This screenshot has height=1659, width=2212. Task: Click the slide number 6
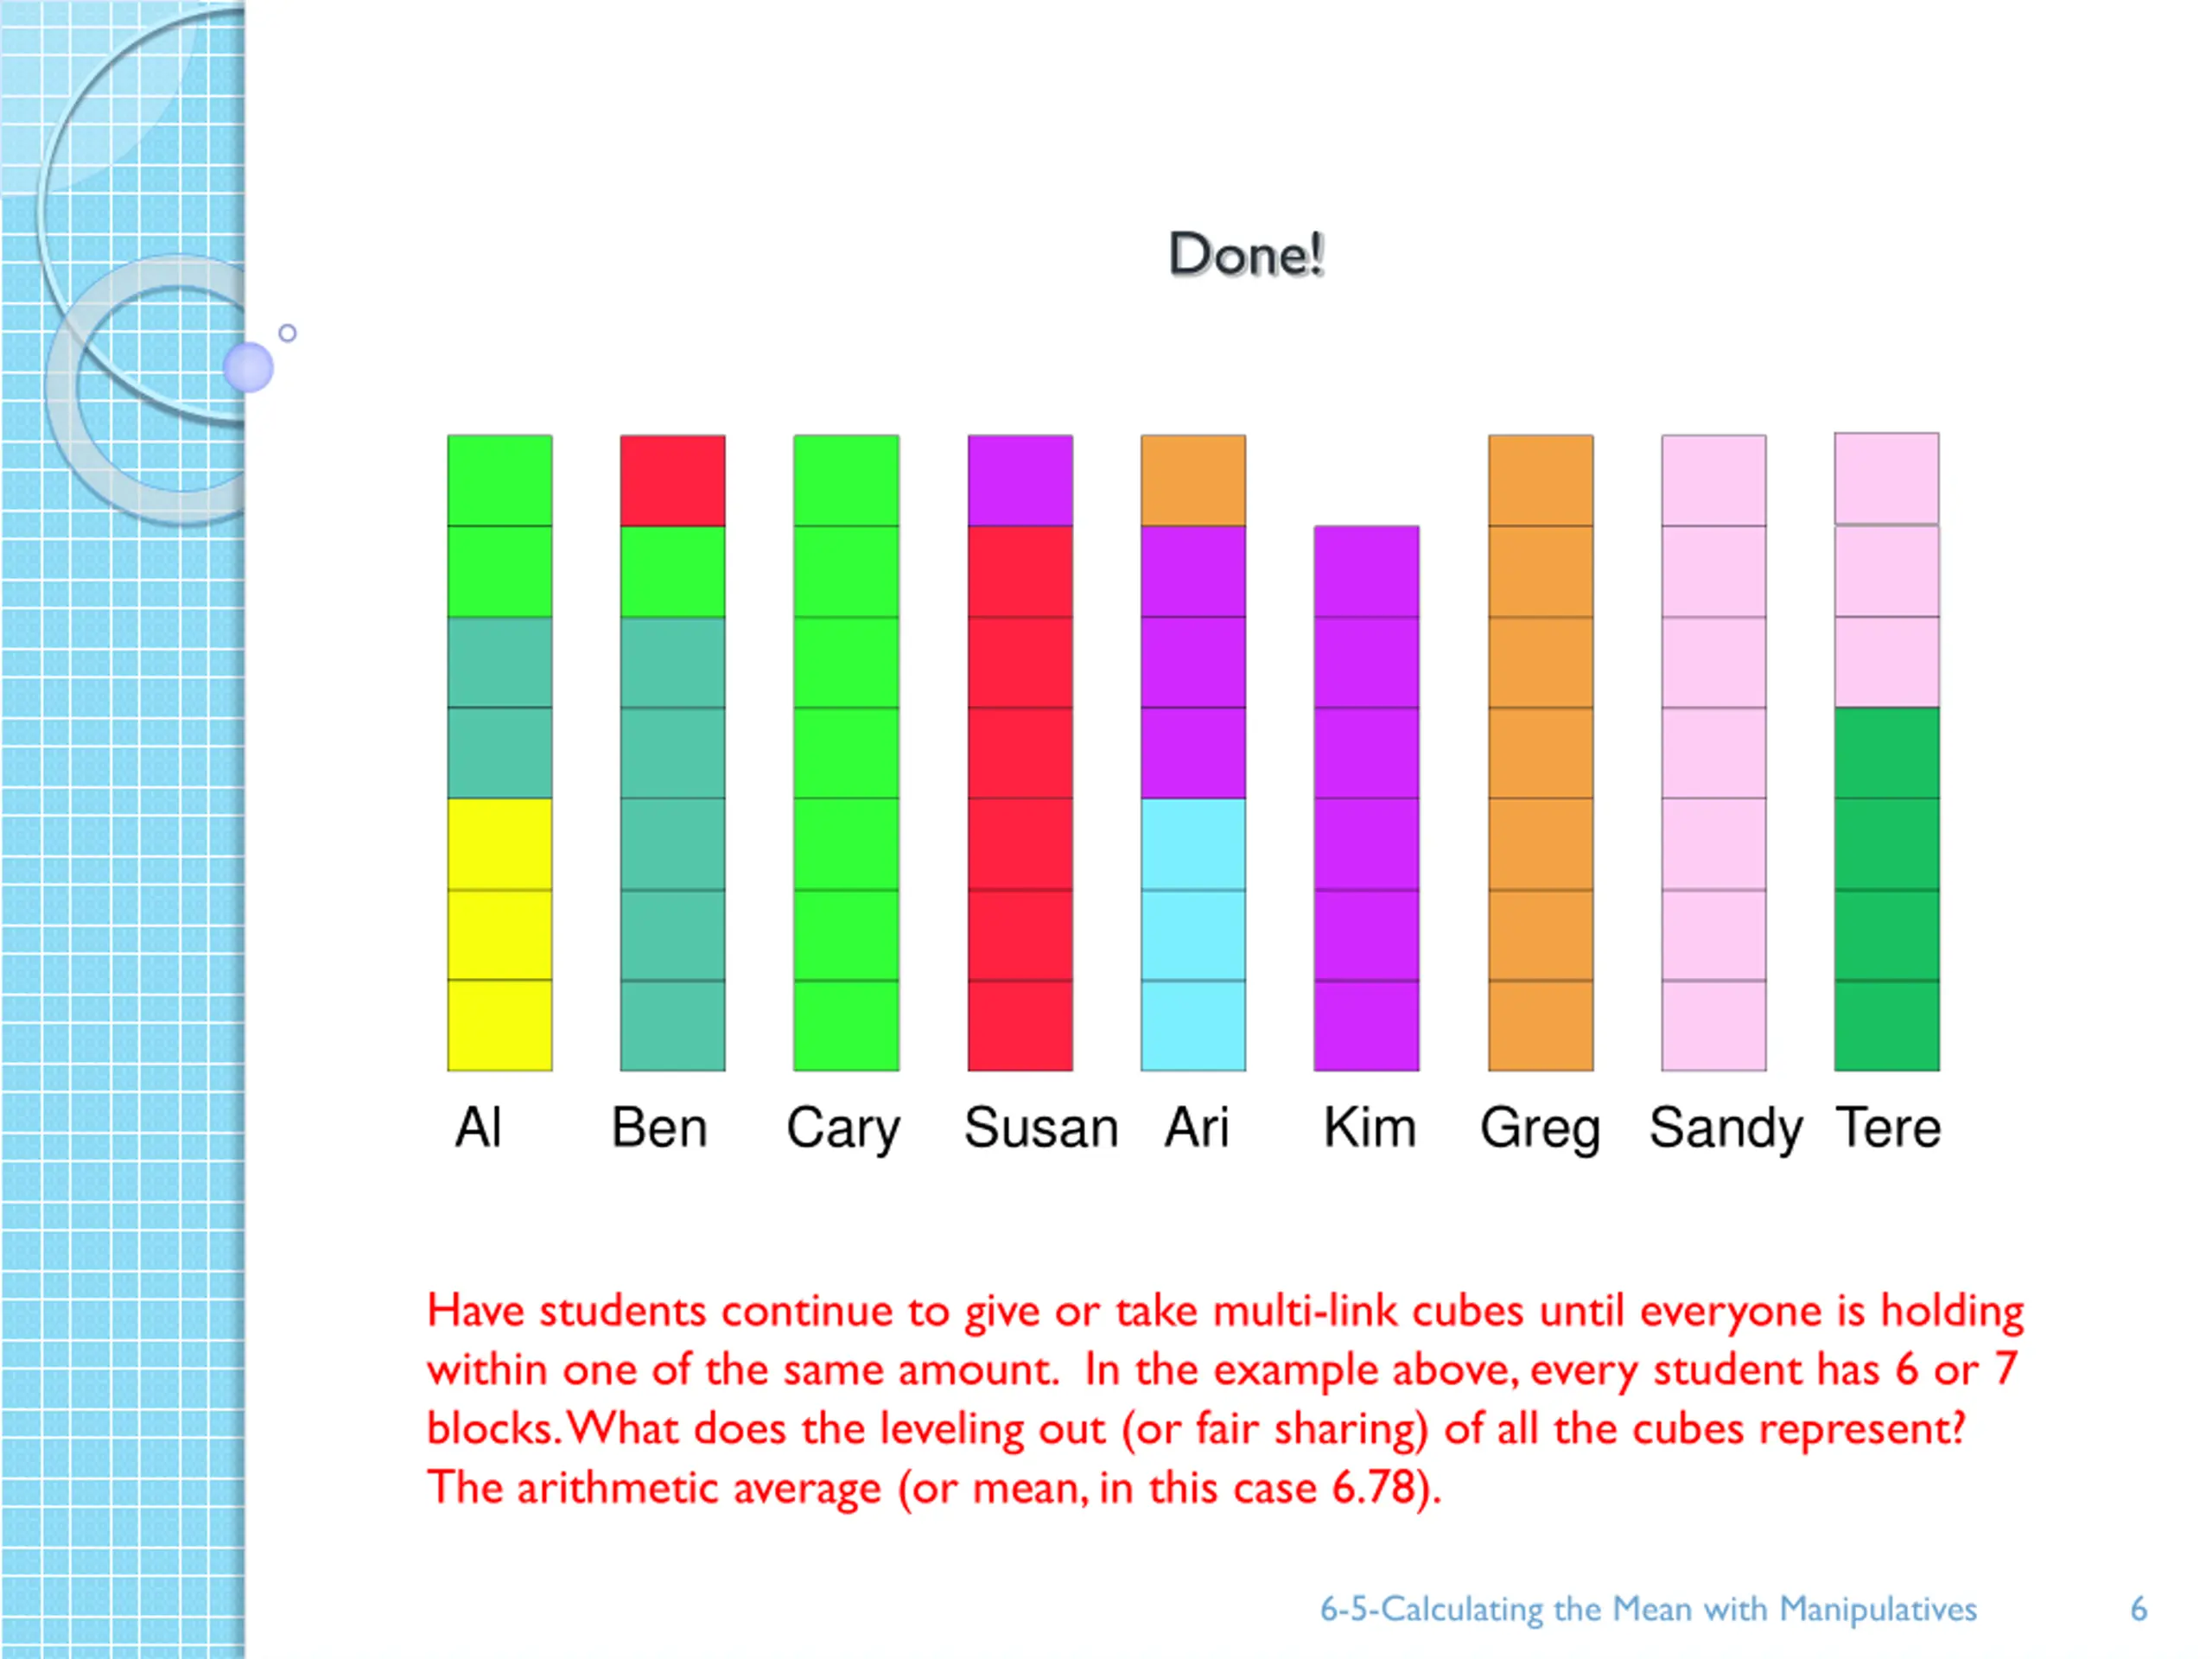coord(2138,1609)
